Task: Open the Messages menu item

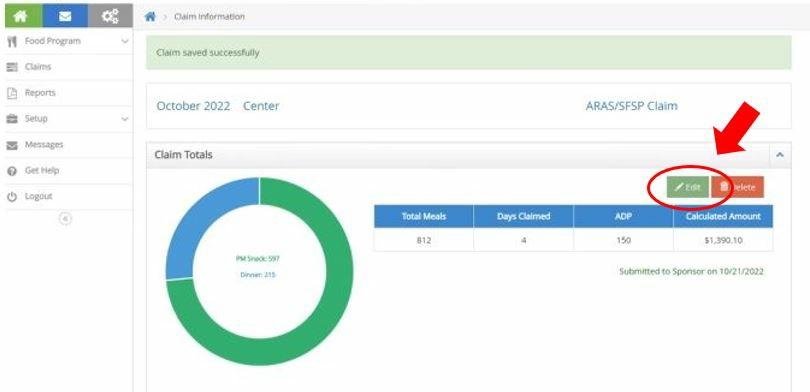Action: 44,145
